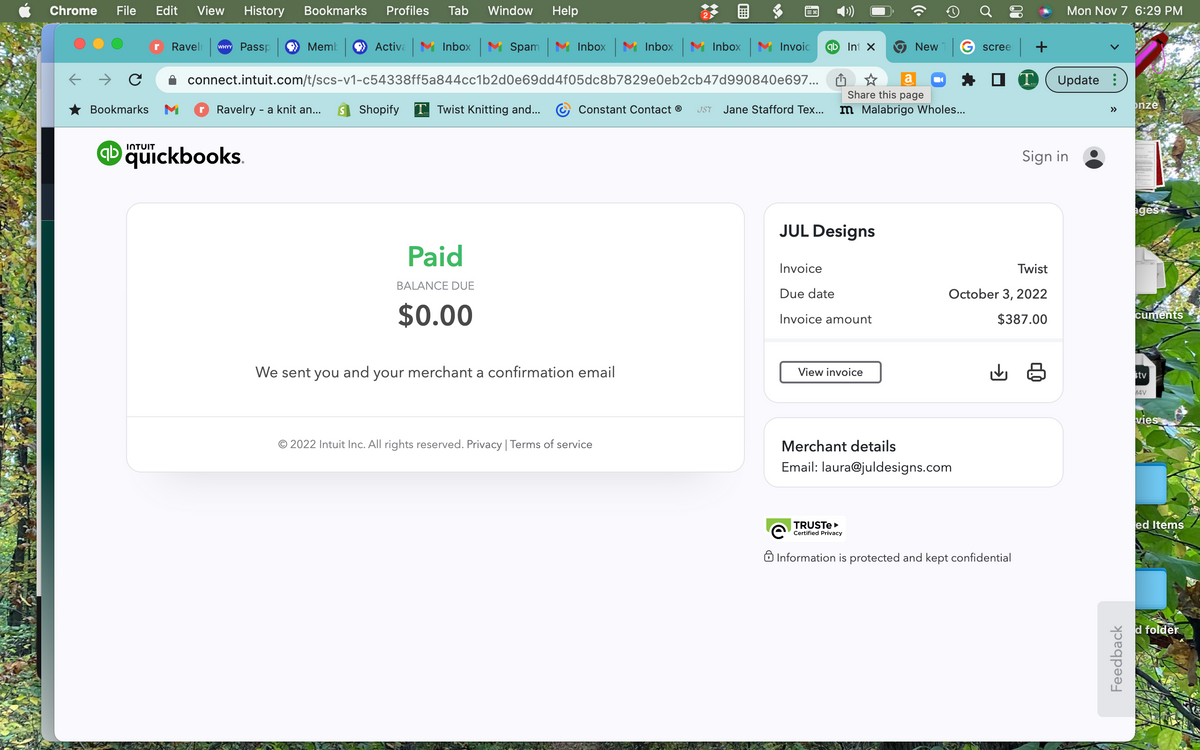The image size is (1200, 750).
Task: Click the QuickBooks logo
Action: click(x=169, y=154)
